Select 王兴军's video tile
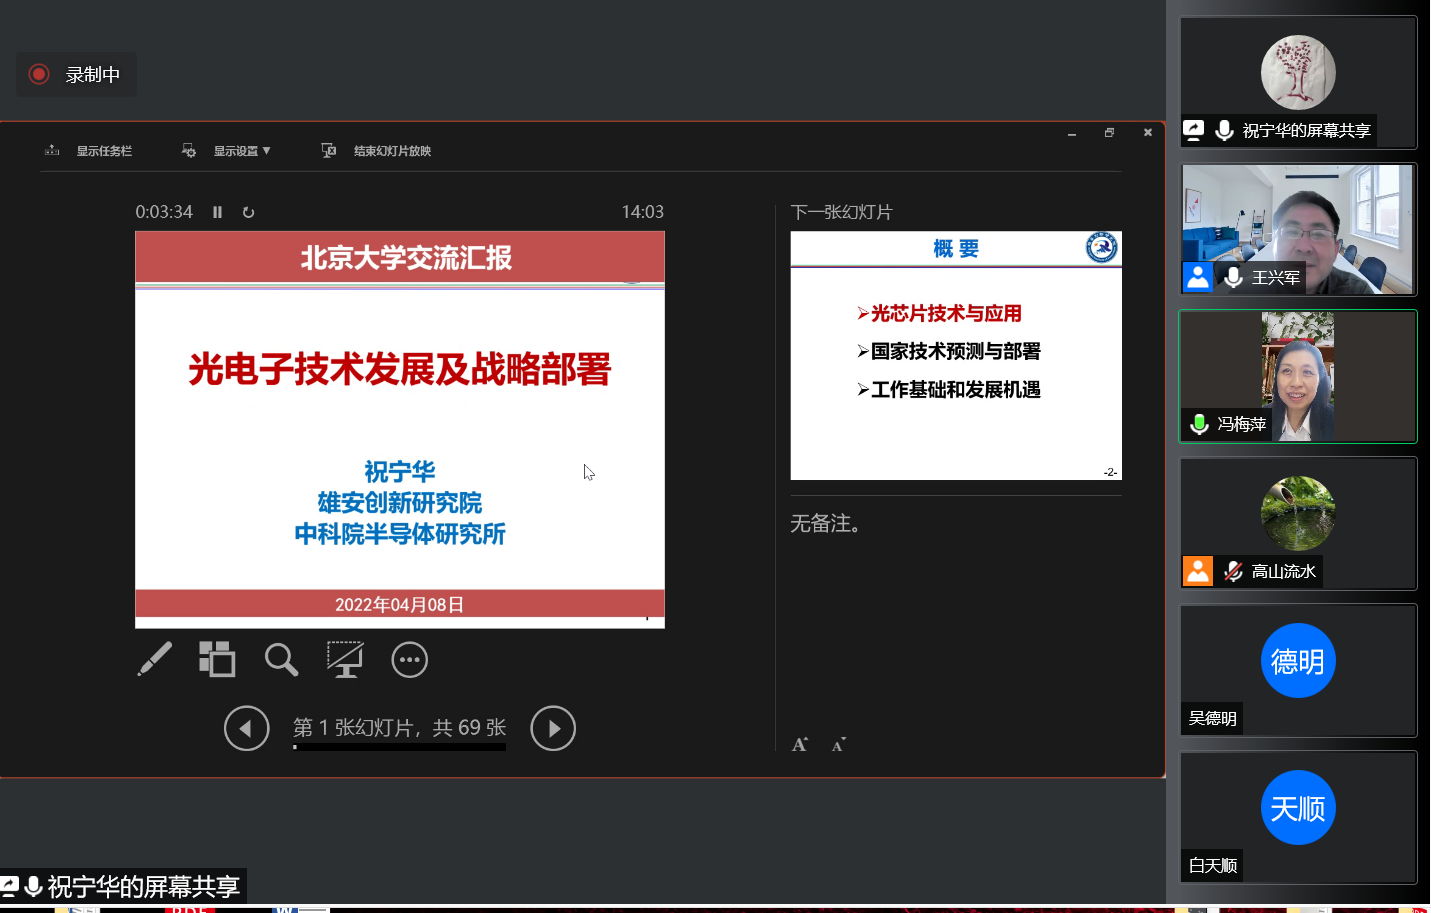This screenshot has width=1431, height=913. tap(1298, 230)
